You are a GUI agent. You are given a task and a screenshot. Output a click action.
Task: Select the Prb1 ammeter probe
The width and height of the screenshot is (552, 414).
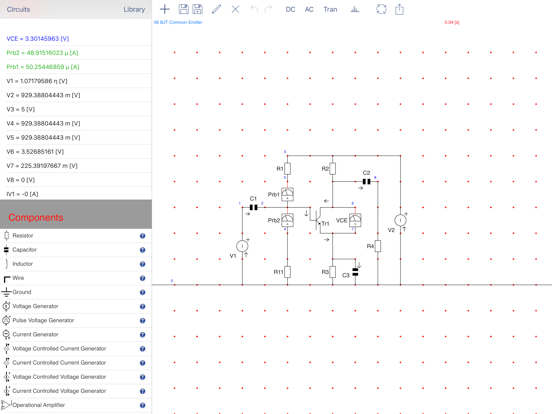point(287,194)
